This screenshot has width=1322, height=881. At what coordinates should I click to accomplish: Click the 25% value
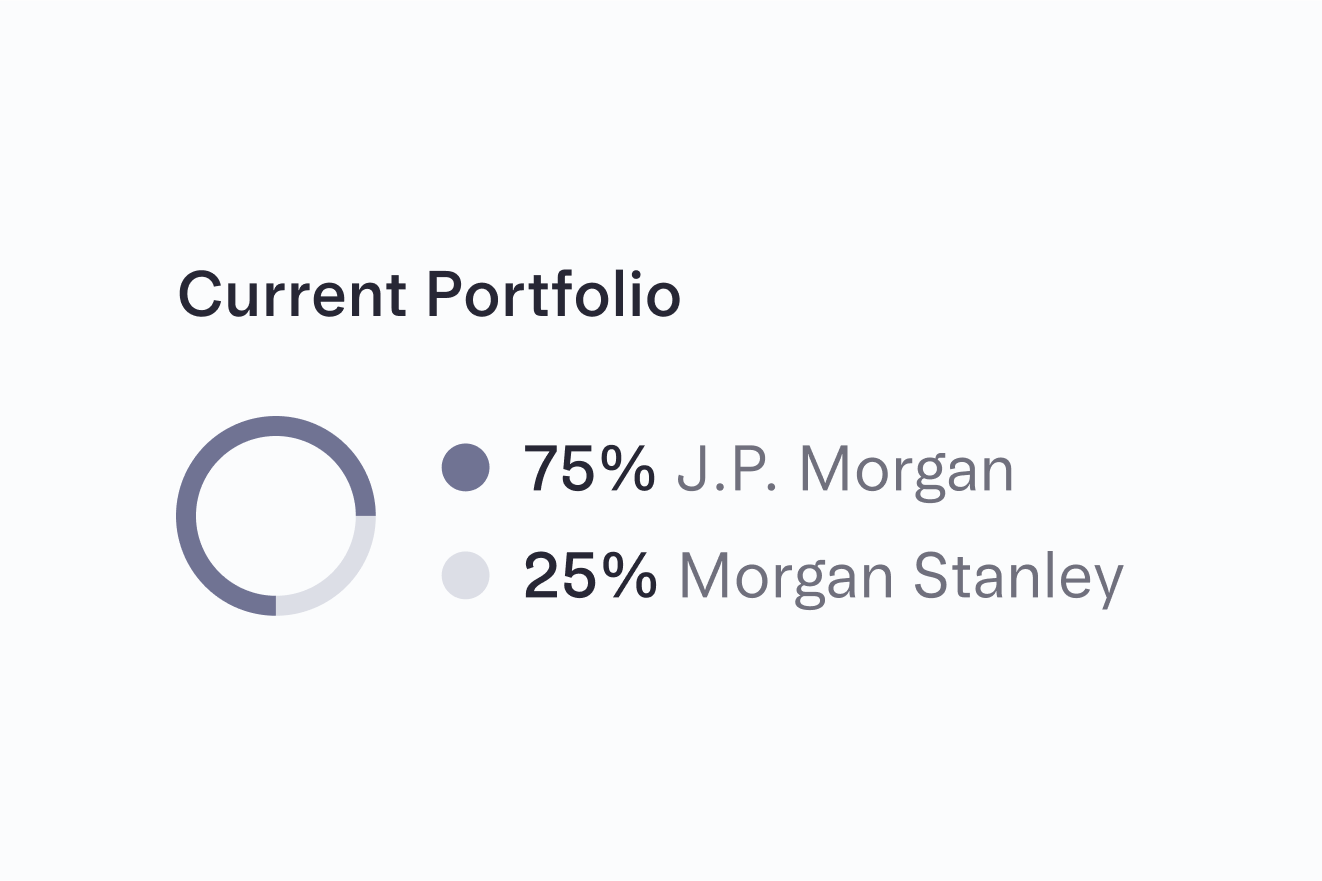(589, 577)
